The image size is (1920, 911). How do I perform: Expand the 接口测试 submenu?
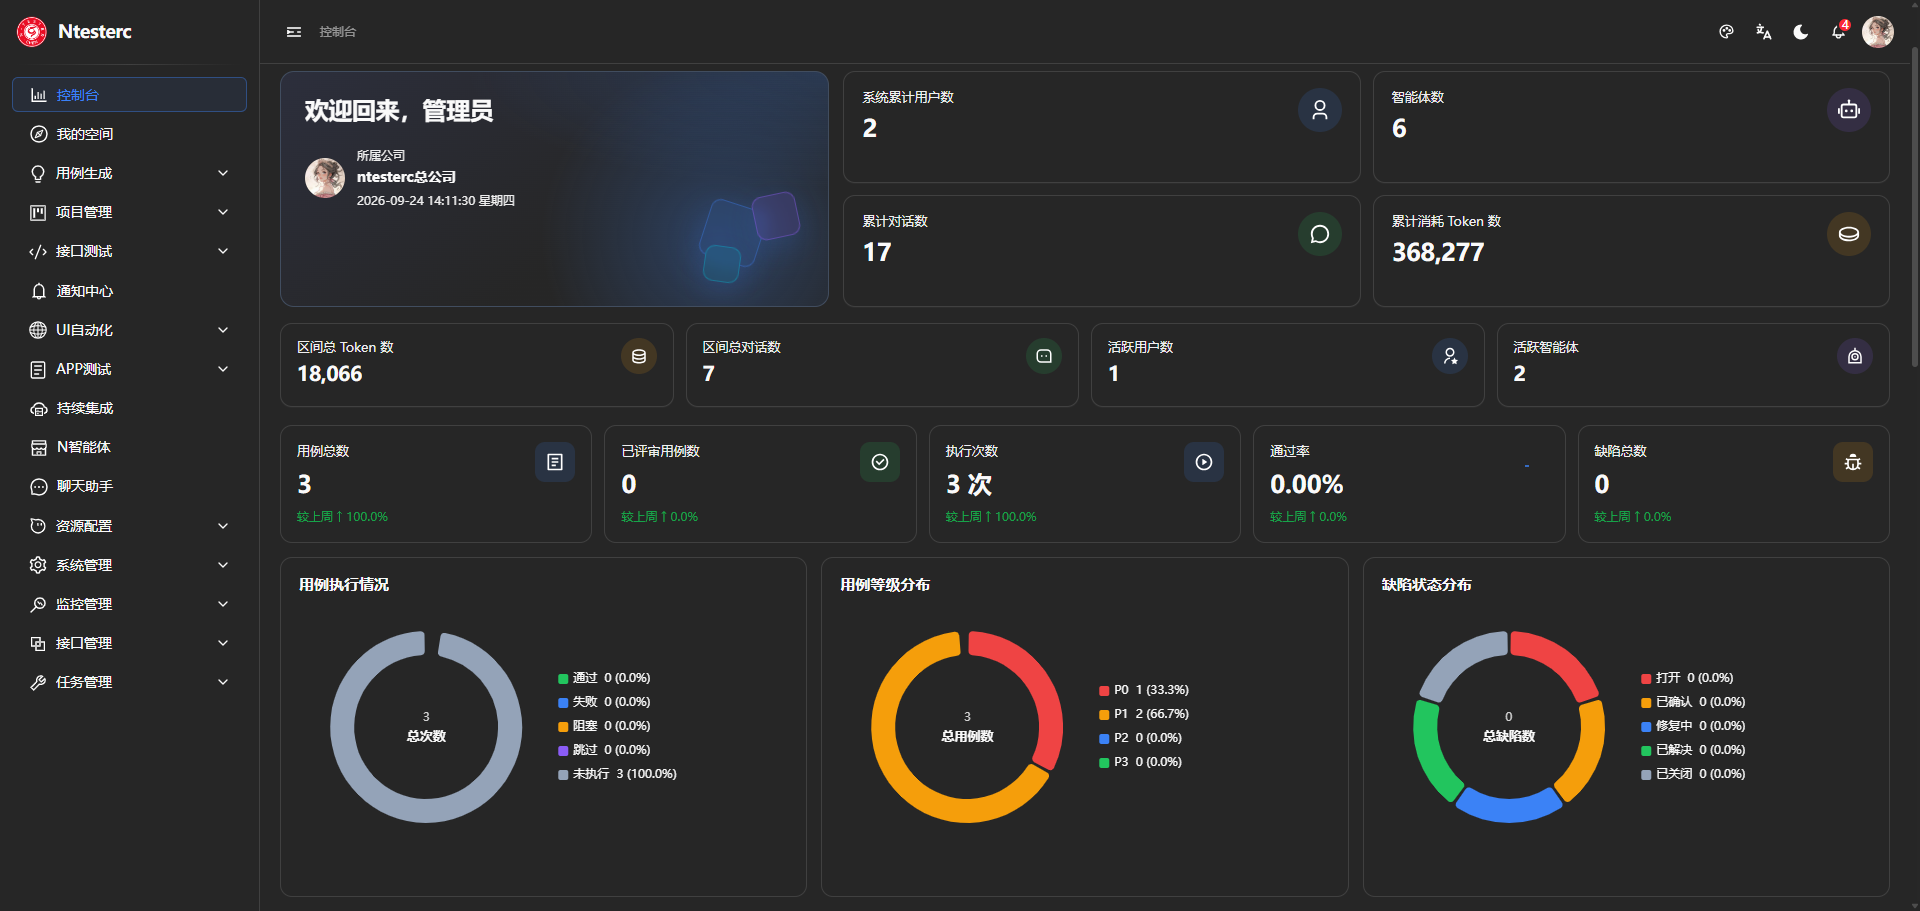[129, 251]
